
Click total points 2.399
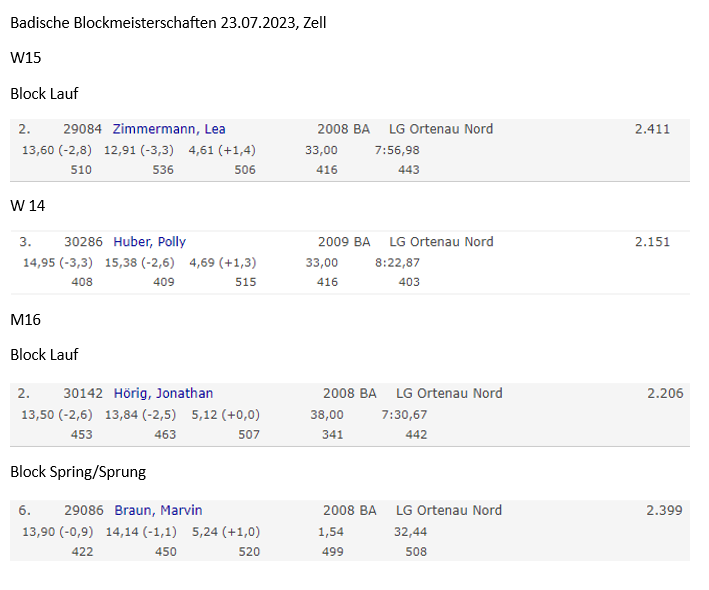click(665, 510)
